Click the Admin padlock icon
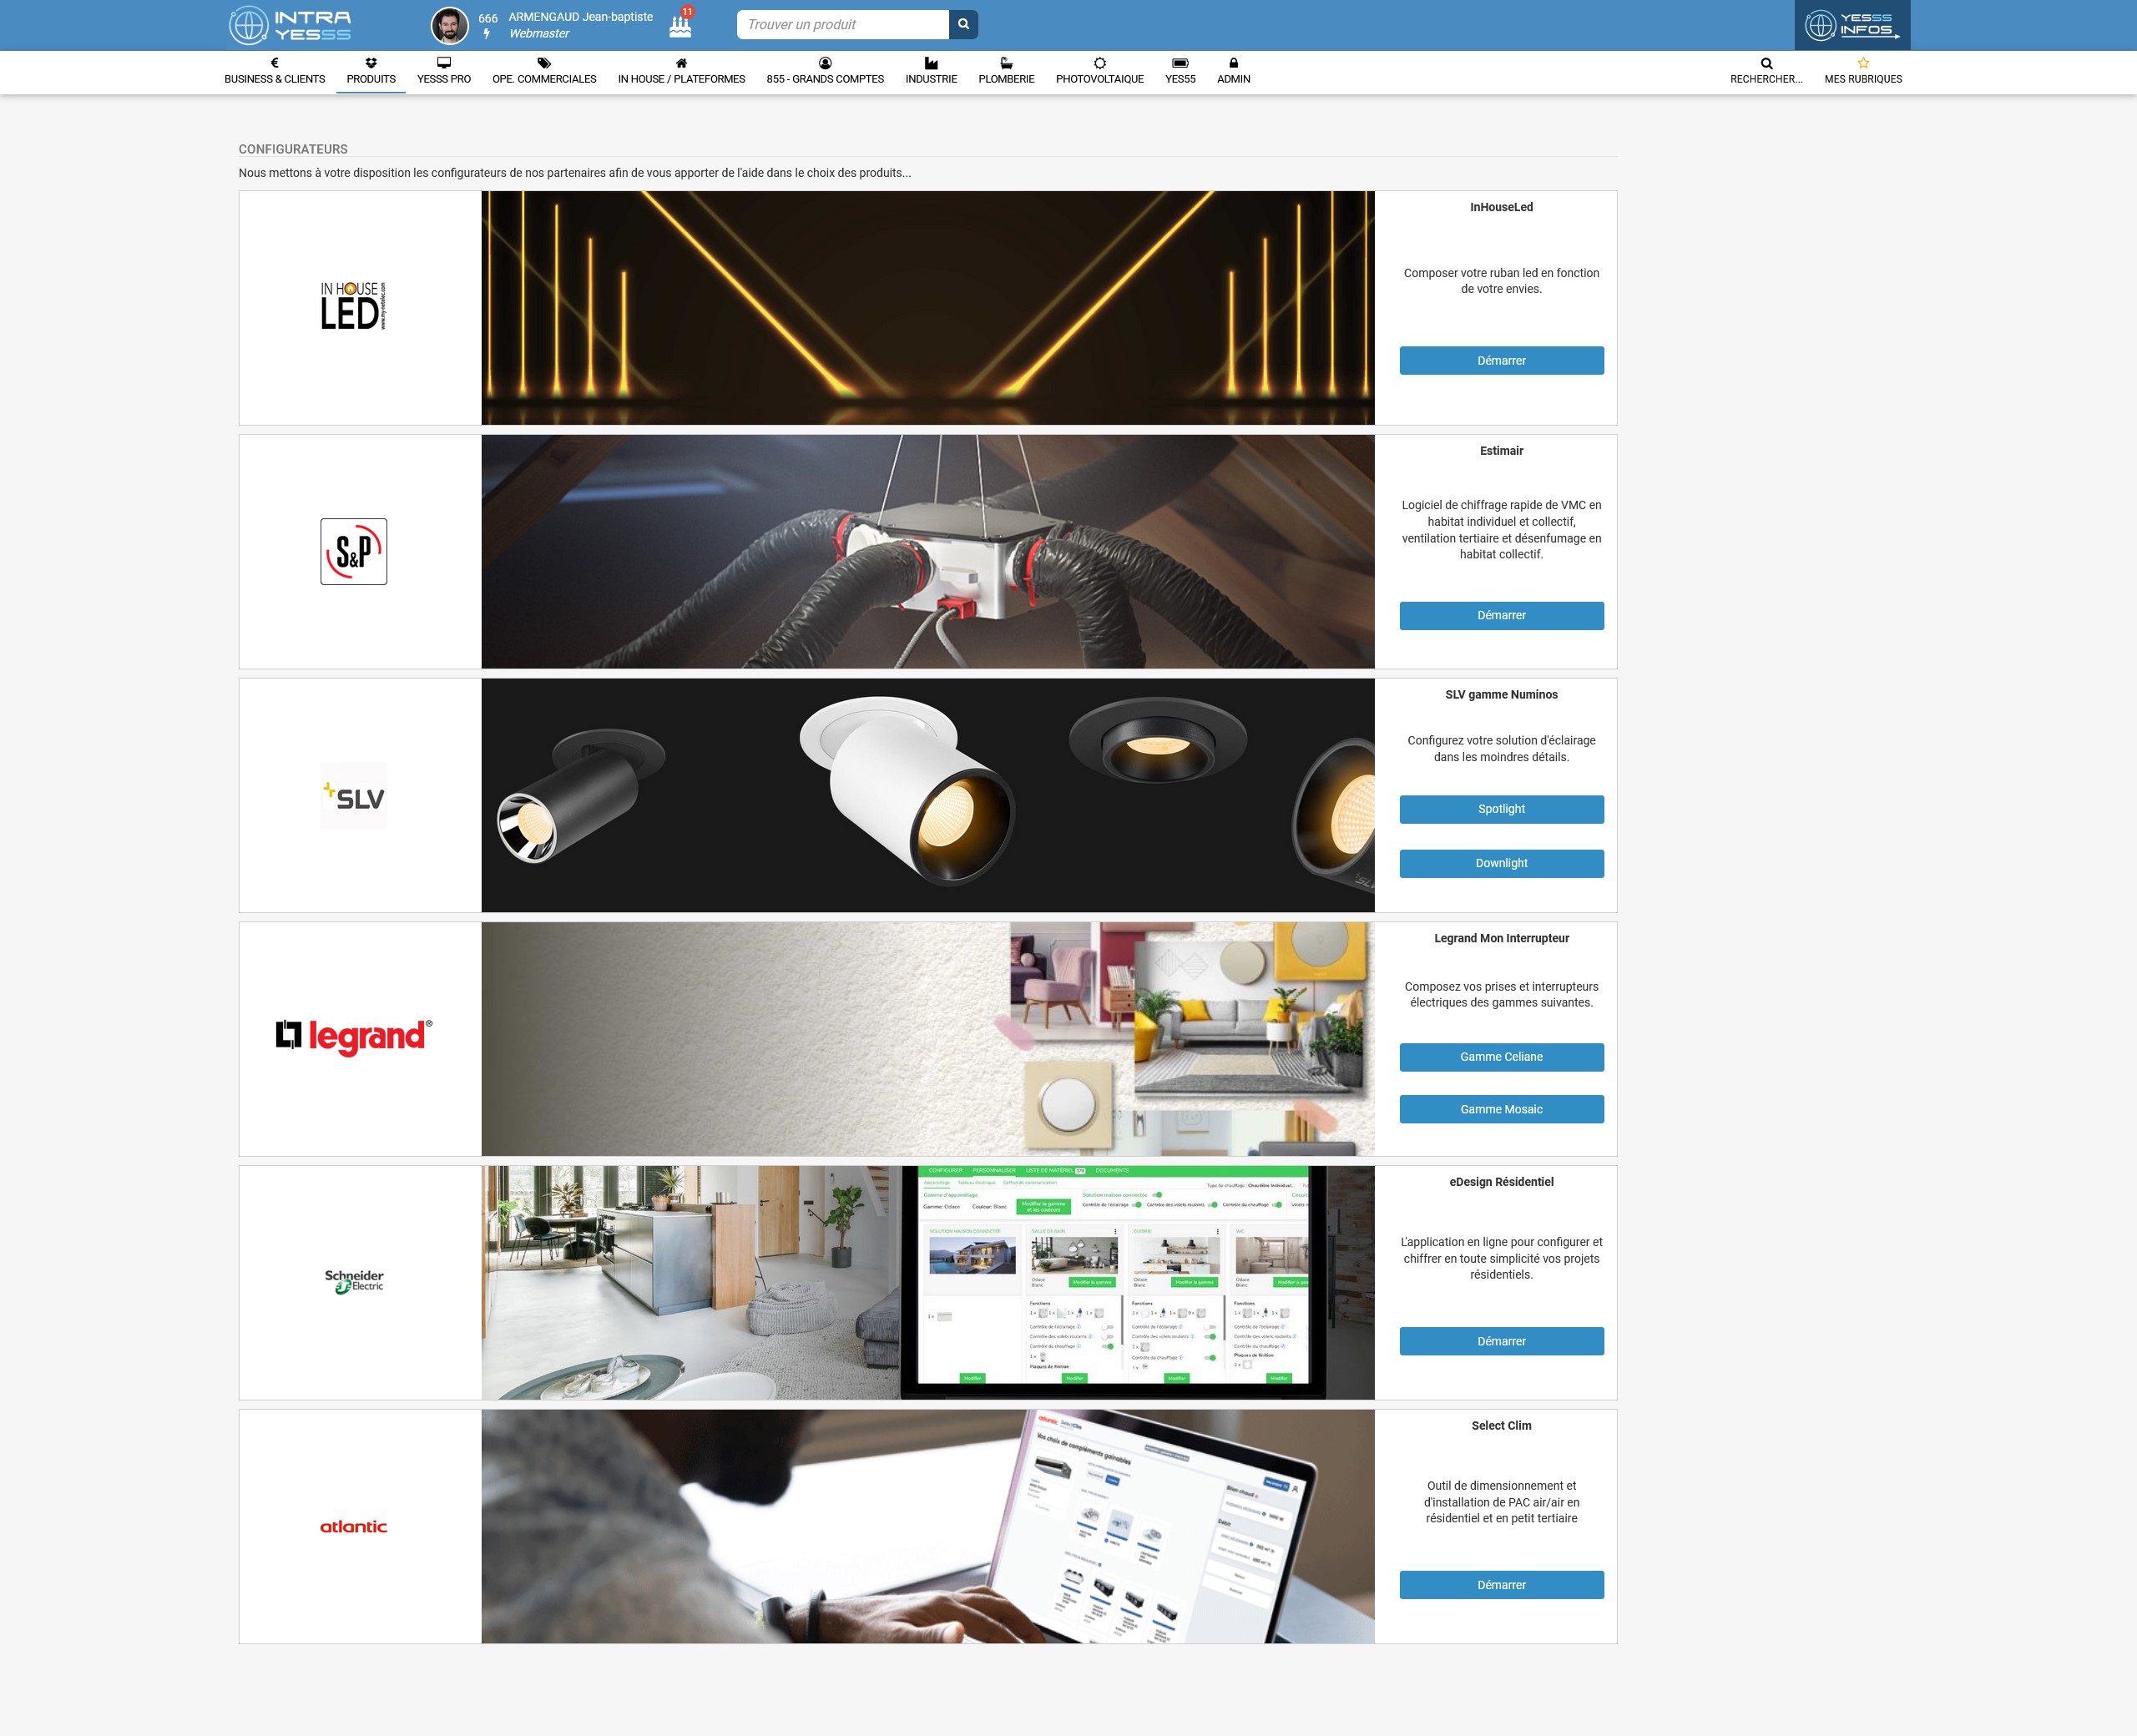2137x1736 pixels. point(1233,63)
